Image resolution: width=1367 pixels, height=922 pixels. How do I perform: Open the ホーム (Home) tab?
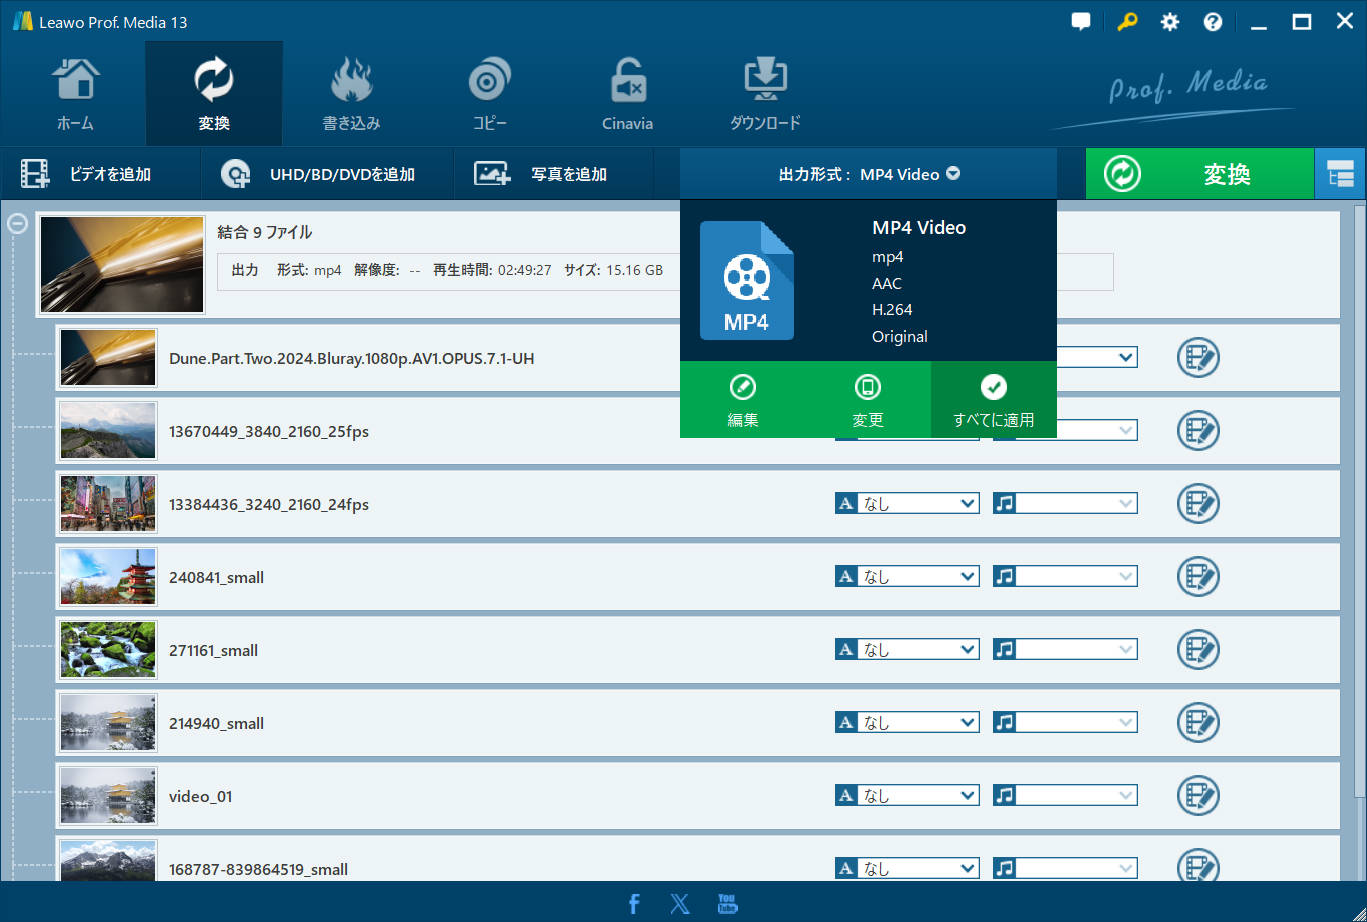tap(75, 95)
